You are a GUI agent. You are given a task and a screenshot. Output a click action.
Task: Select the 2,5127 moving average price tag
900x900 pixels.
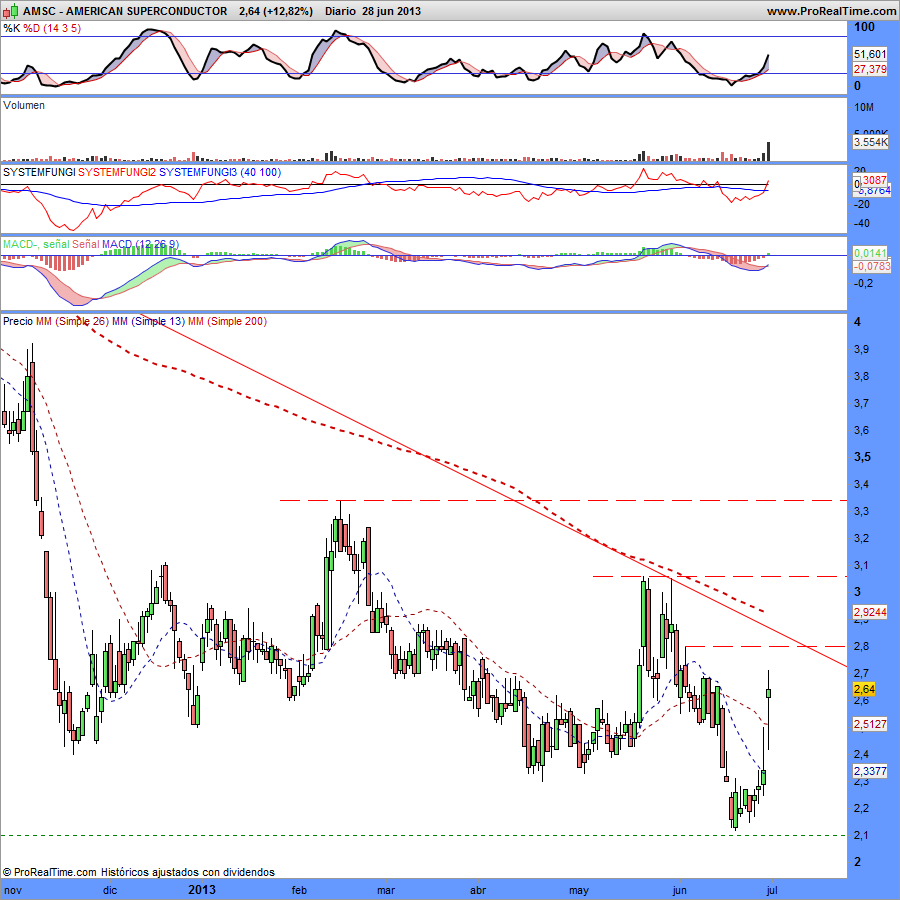(870, 724)
